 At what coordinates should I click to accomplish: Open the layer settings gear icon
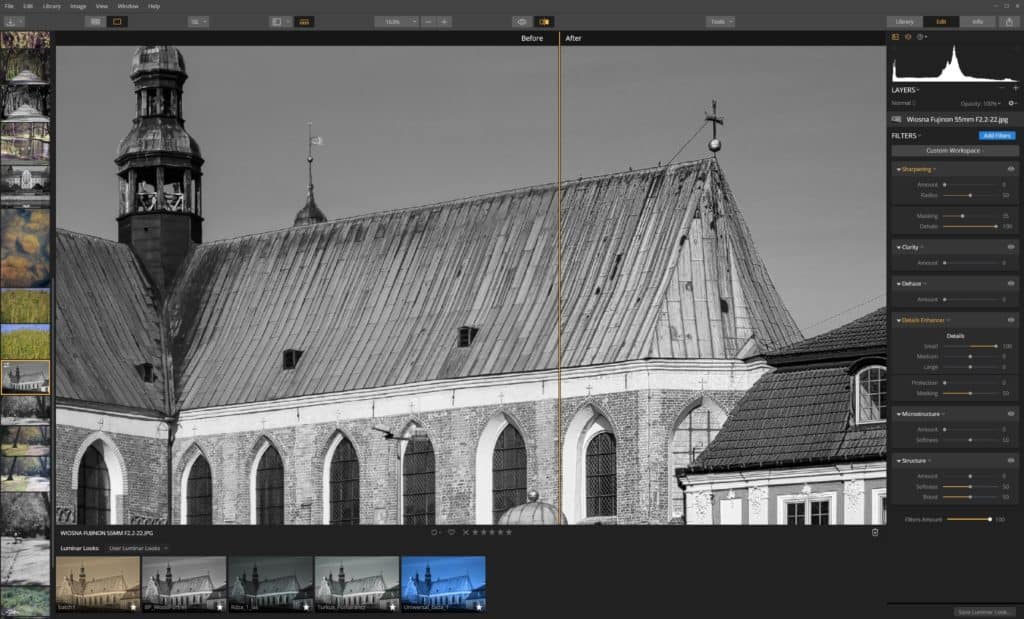(1012, 104)
